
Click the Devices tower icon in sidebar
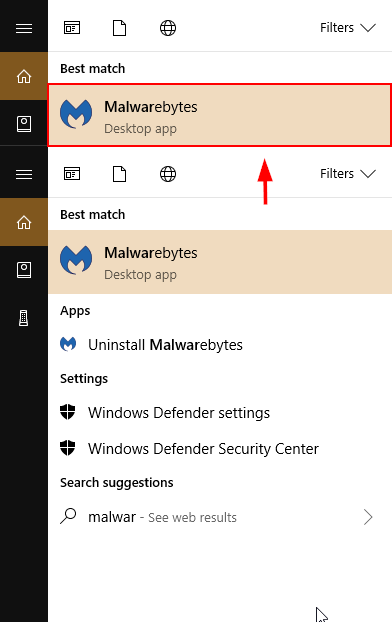coord(24,318)
